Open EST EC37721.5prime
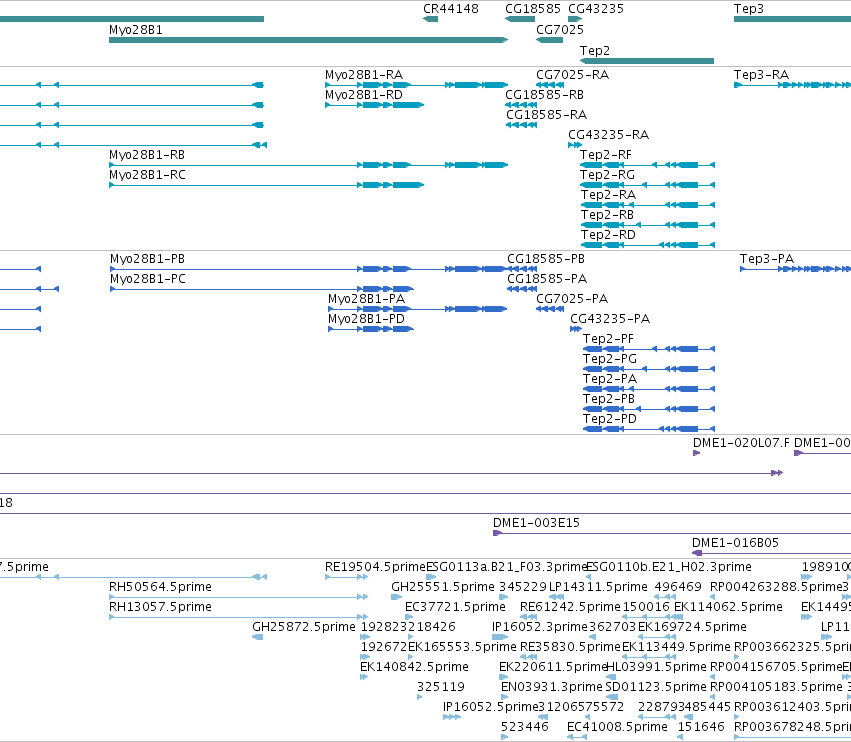 pyautogui.click(x=409, y=617)
